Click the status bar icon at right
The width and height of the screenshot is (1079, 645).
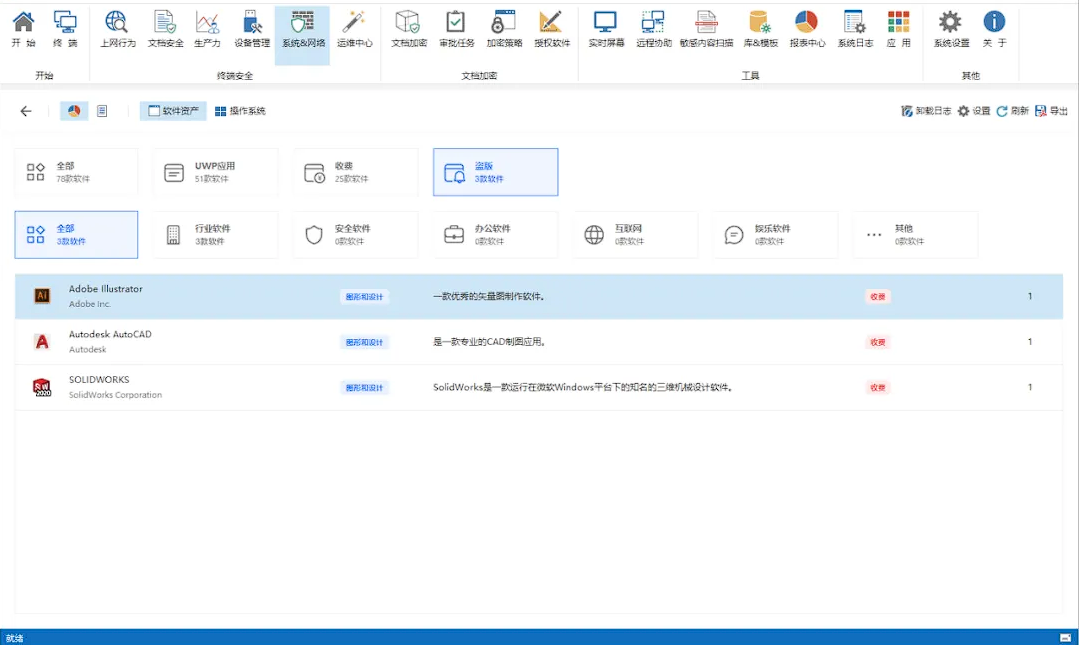[x=1065, y=638]
